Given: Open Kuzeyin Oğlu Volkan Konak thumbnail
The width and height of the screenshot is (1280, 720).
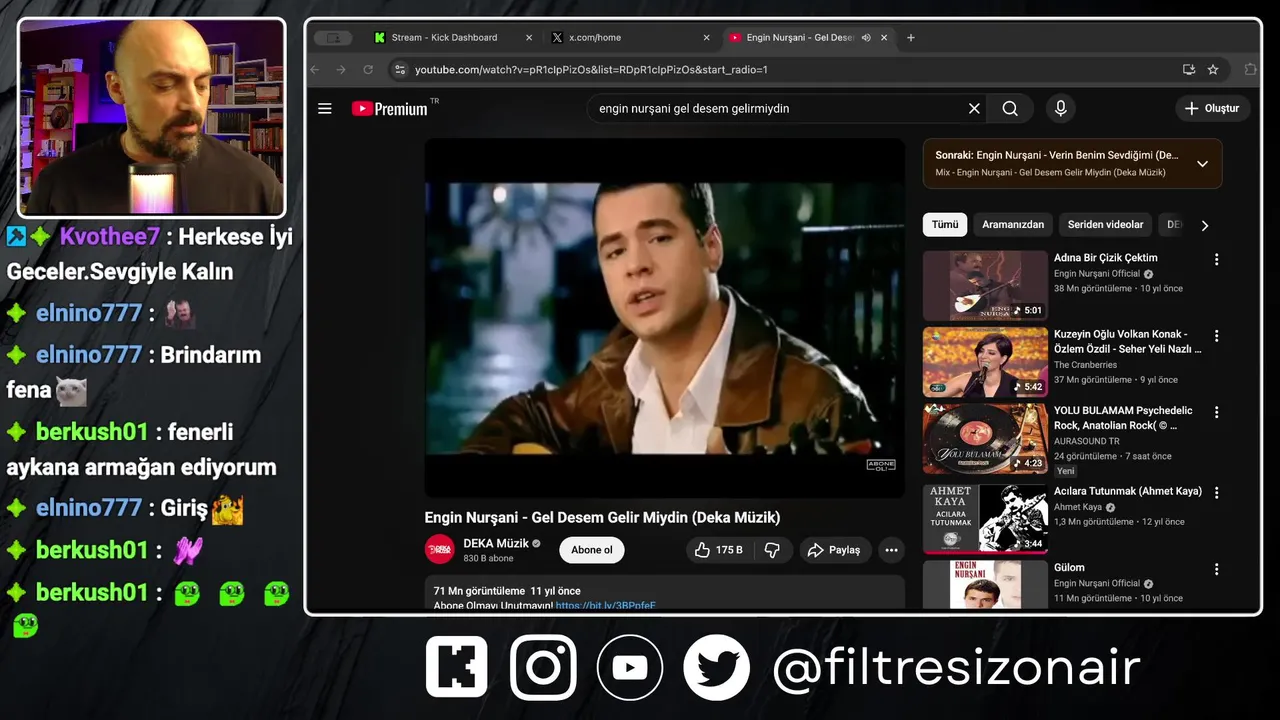Looking at the screenshot, I should (985, 362).
